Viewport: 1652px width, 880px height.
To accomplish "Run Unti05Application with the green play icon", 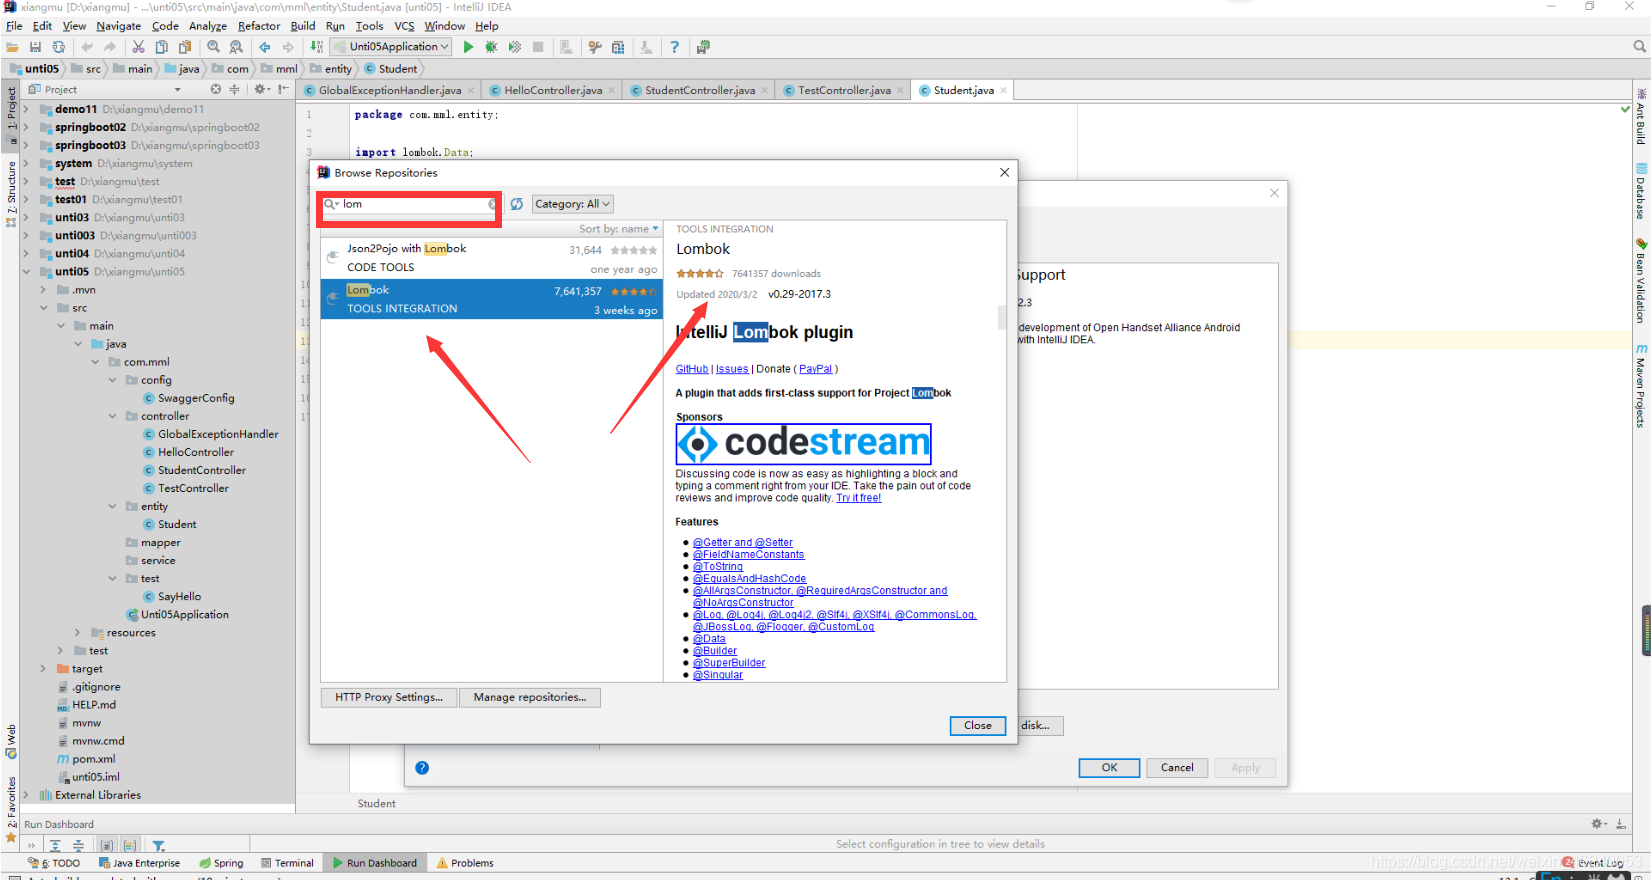I will pyautogui.click(x=468, y=47).
